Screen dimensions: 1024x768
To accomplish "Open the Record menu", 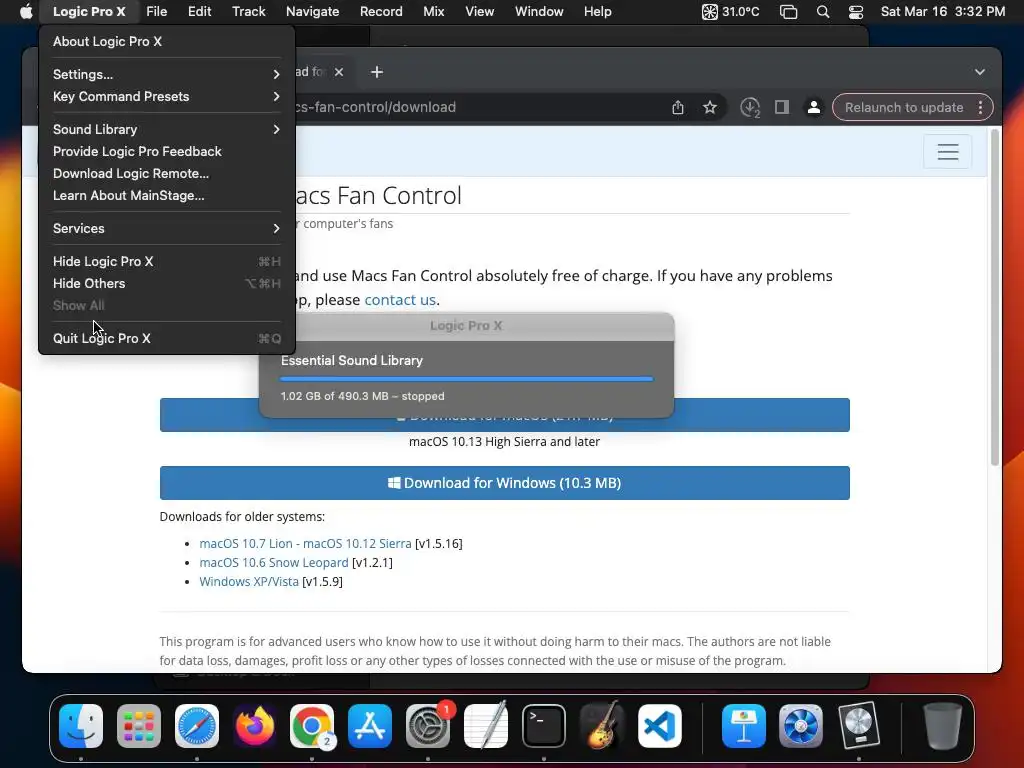I will tap(381, 11).
